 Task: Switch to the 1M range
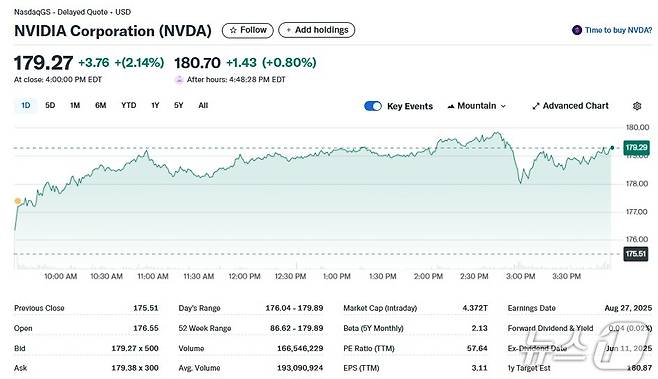[75, 105]
